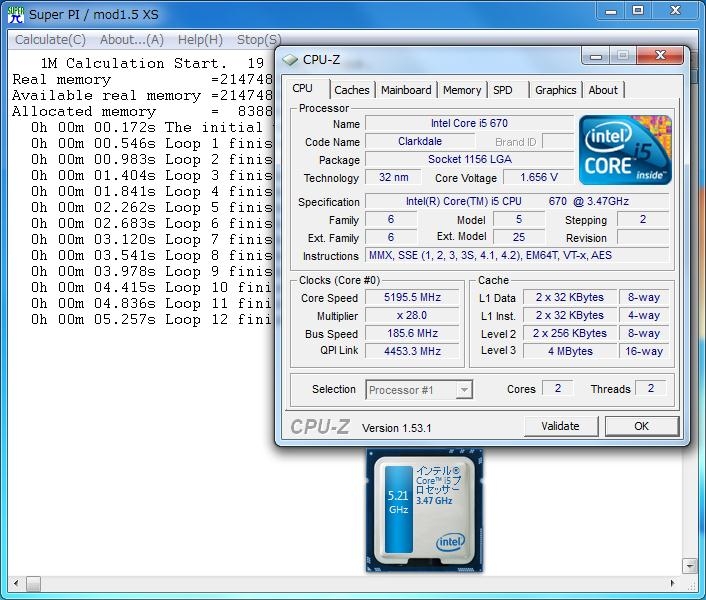Switch to the Memory tab in CPU-Z
The height and width of the screenshot is (600, 706).
pos(462,90)
